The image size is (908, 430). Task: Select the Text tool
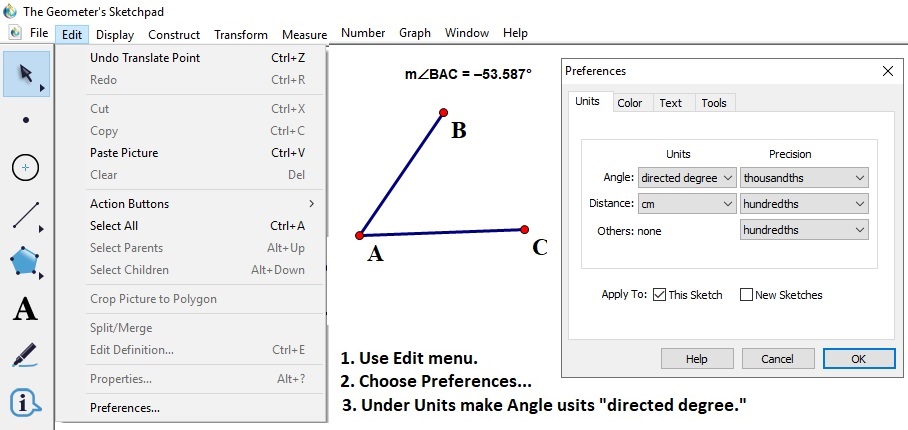(26, 309)
